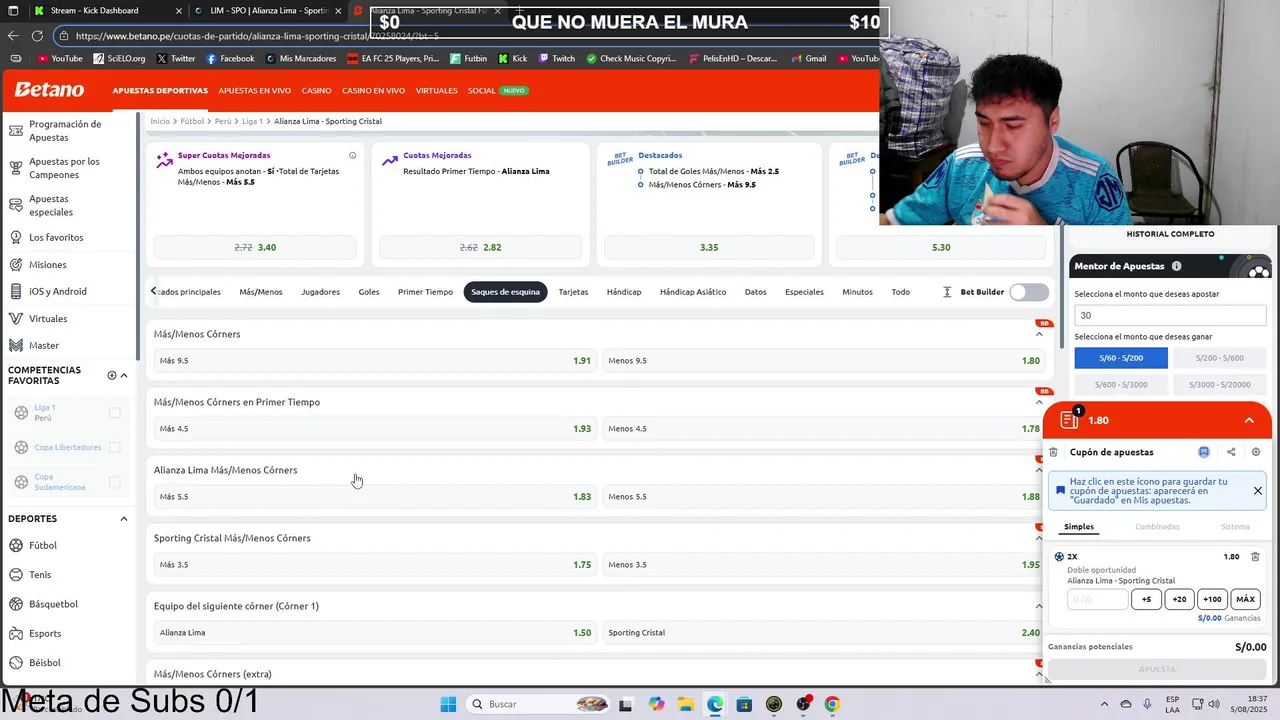This screenshot has width=1280, height=720.
Task: Open Casino in top menu
Action: coord(316,91)
